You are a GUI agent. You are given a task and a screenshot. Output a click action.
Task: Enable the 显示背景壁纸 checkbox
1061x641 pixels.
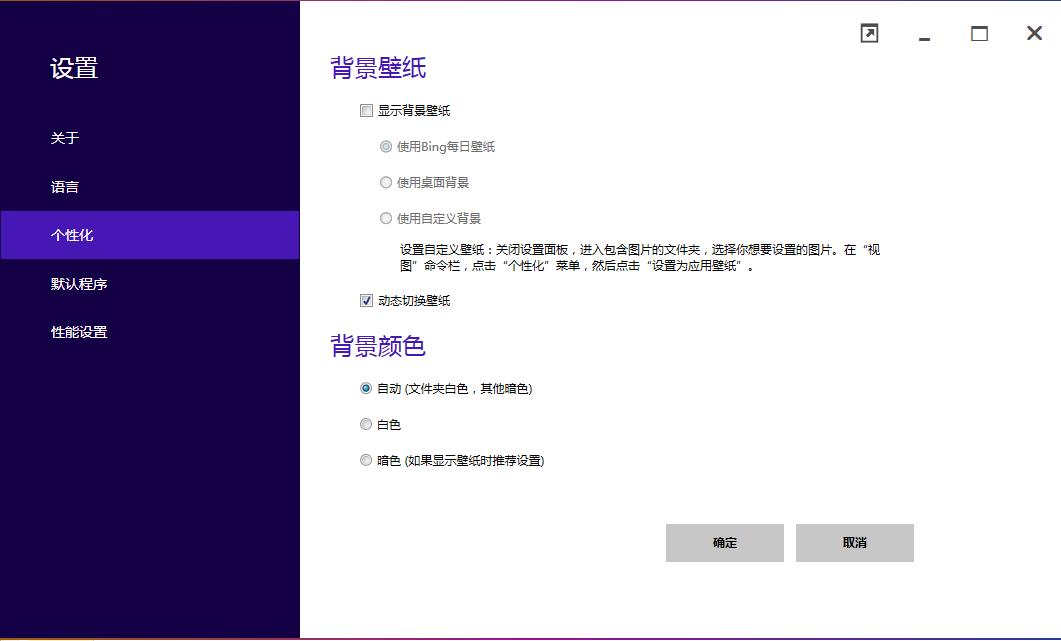pyautogui.click(x=367, y=111)
